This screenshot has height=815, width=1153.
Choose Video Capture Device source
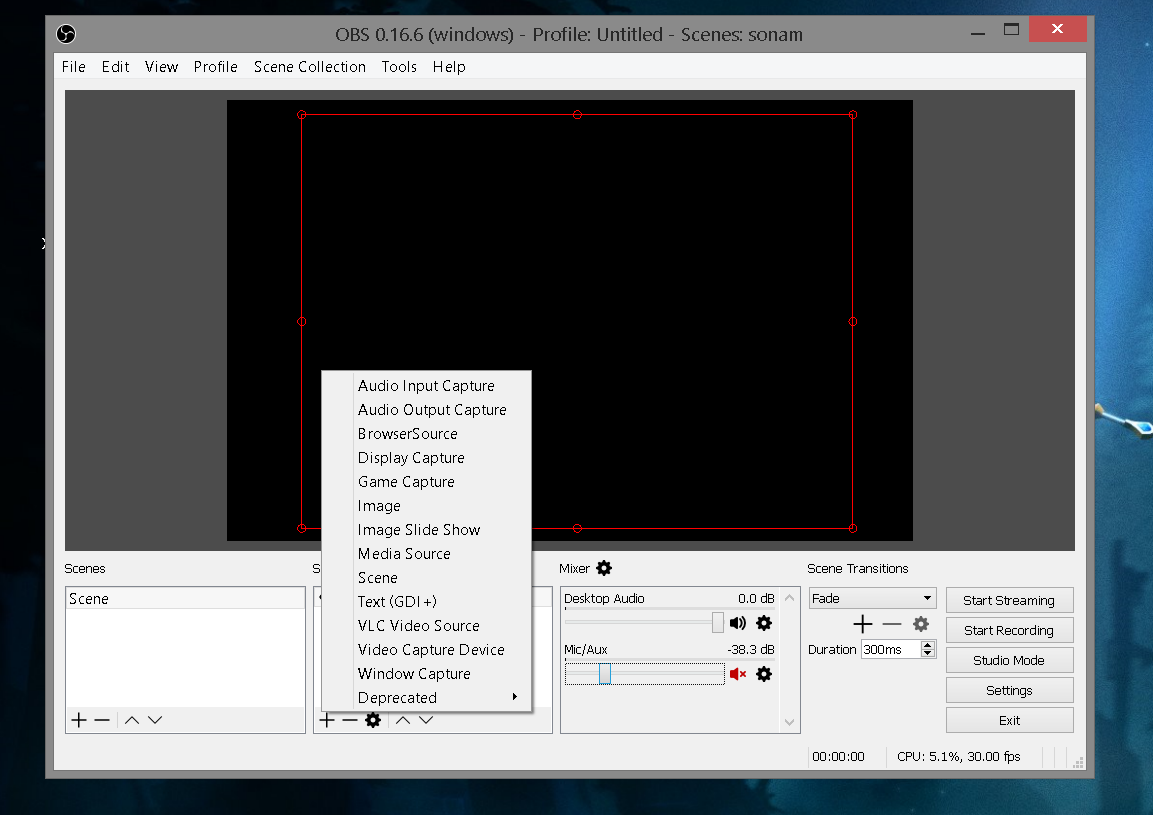426,649
